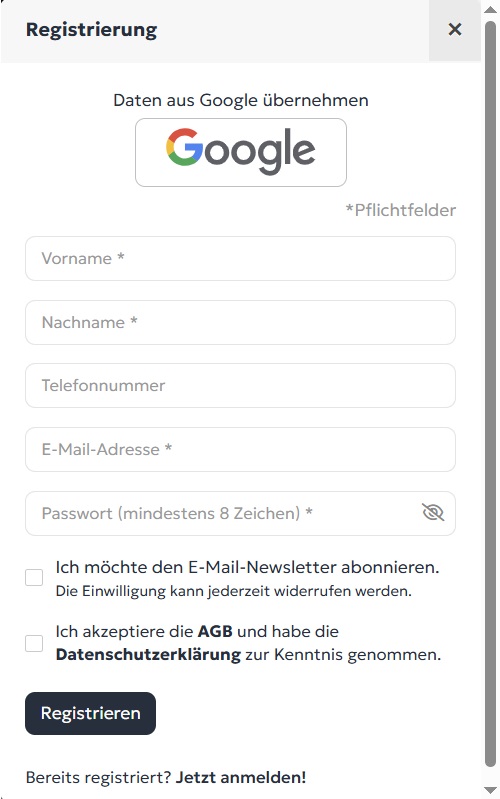Focus the Nachname input field
500x799 pixels.
click(x=240, y=322)
